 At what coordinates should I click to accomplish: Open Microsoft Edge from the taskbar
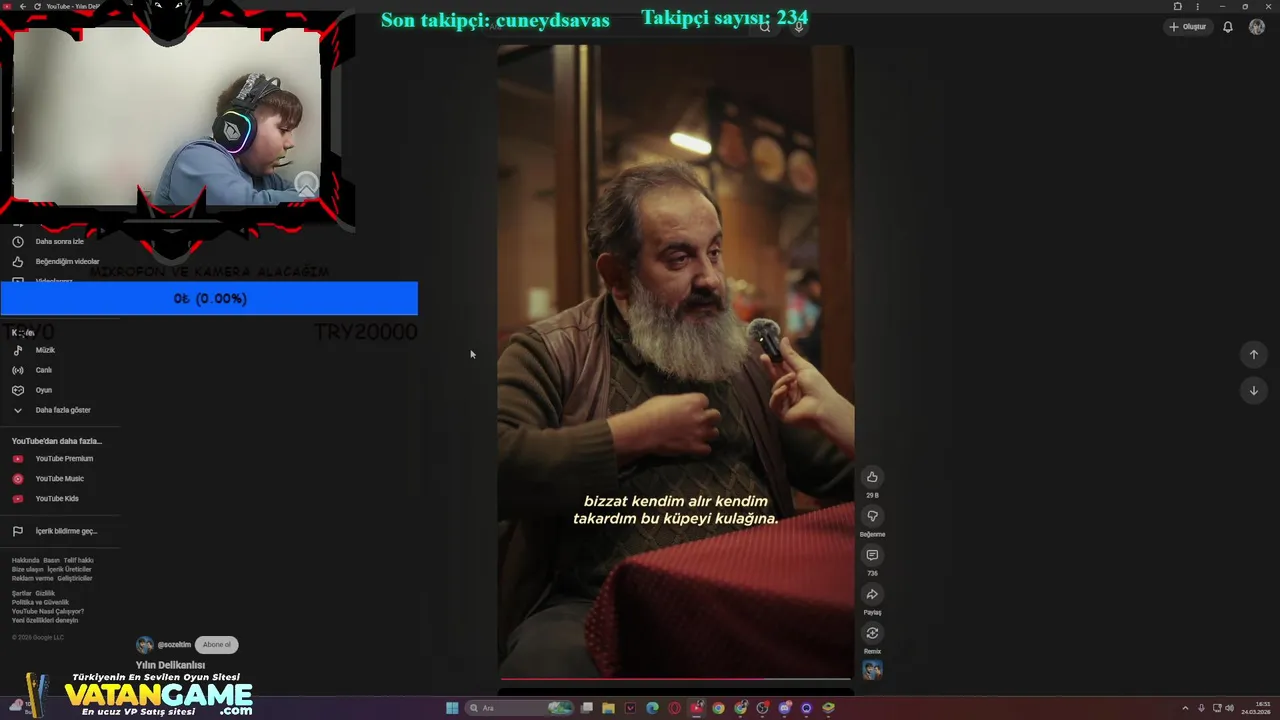(x=652, y=708)
